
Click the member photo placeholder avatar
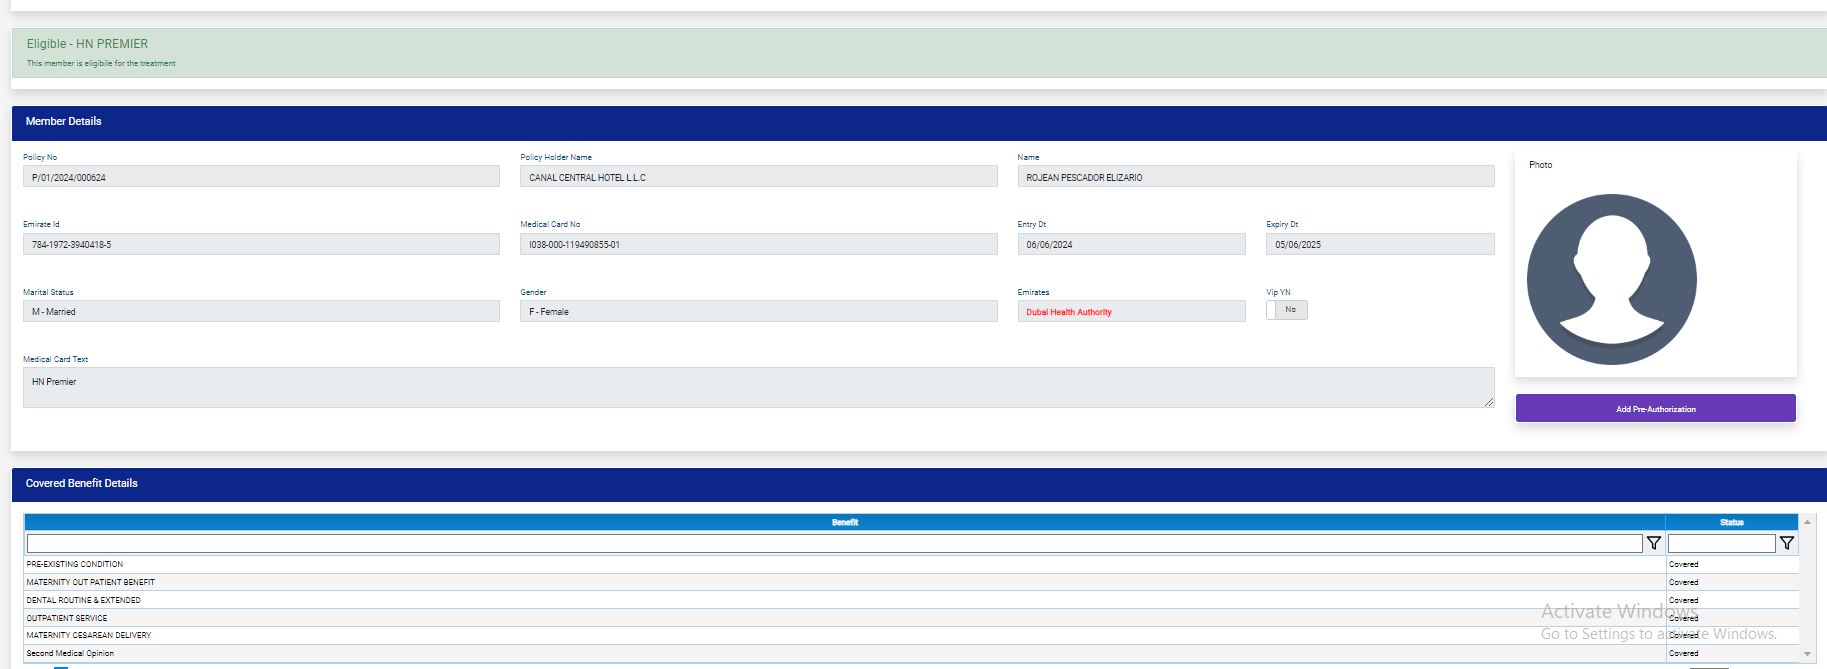point(1612,279)
